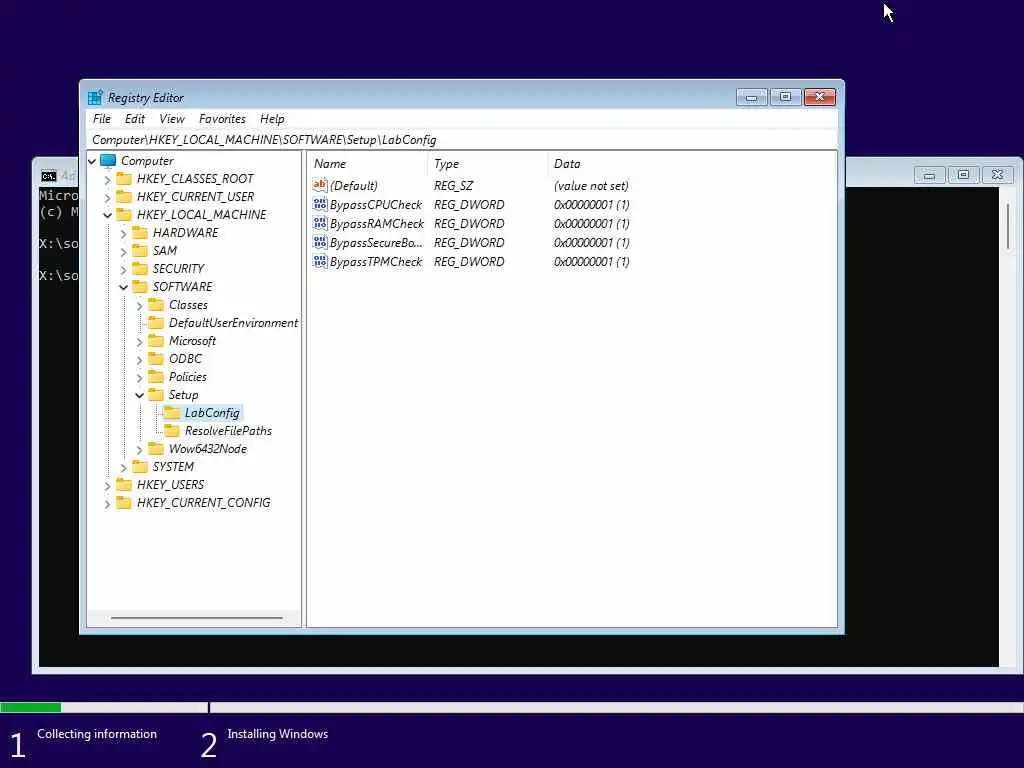Click the command prompt vertical scrollbar
Viewport: 1024px width, 768px height.
click(1008, 226)
